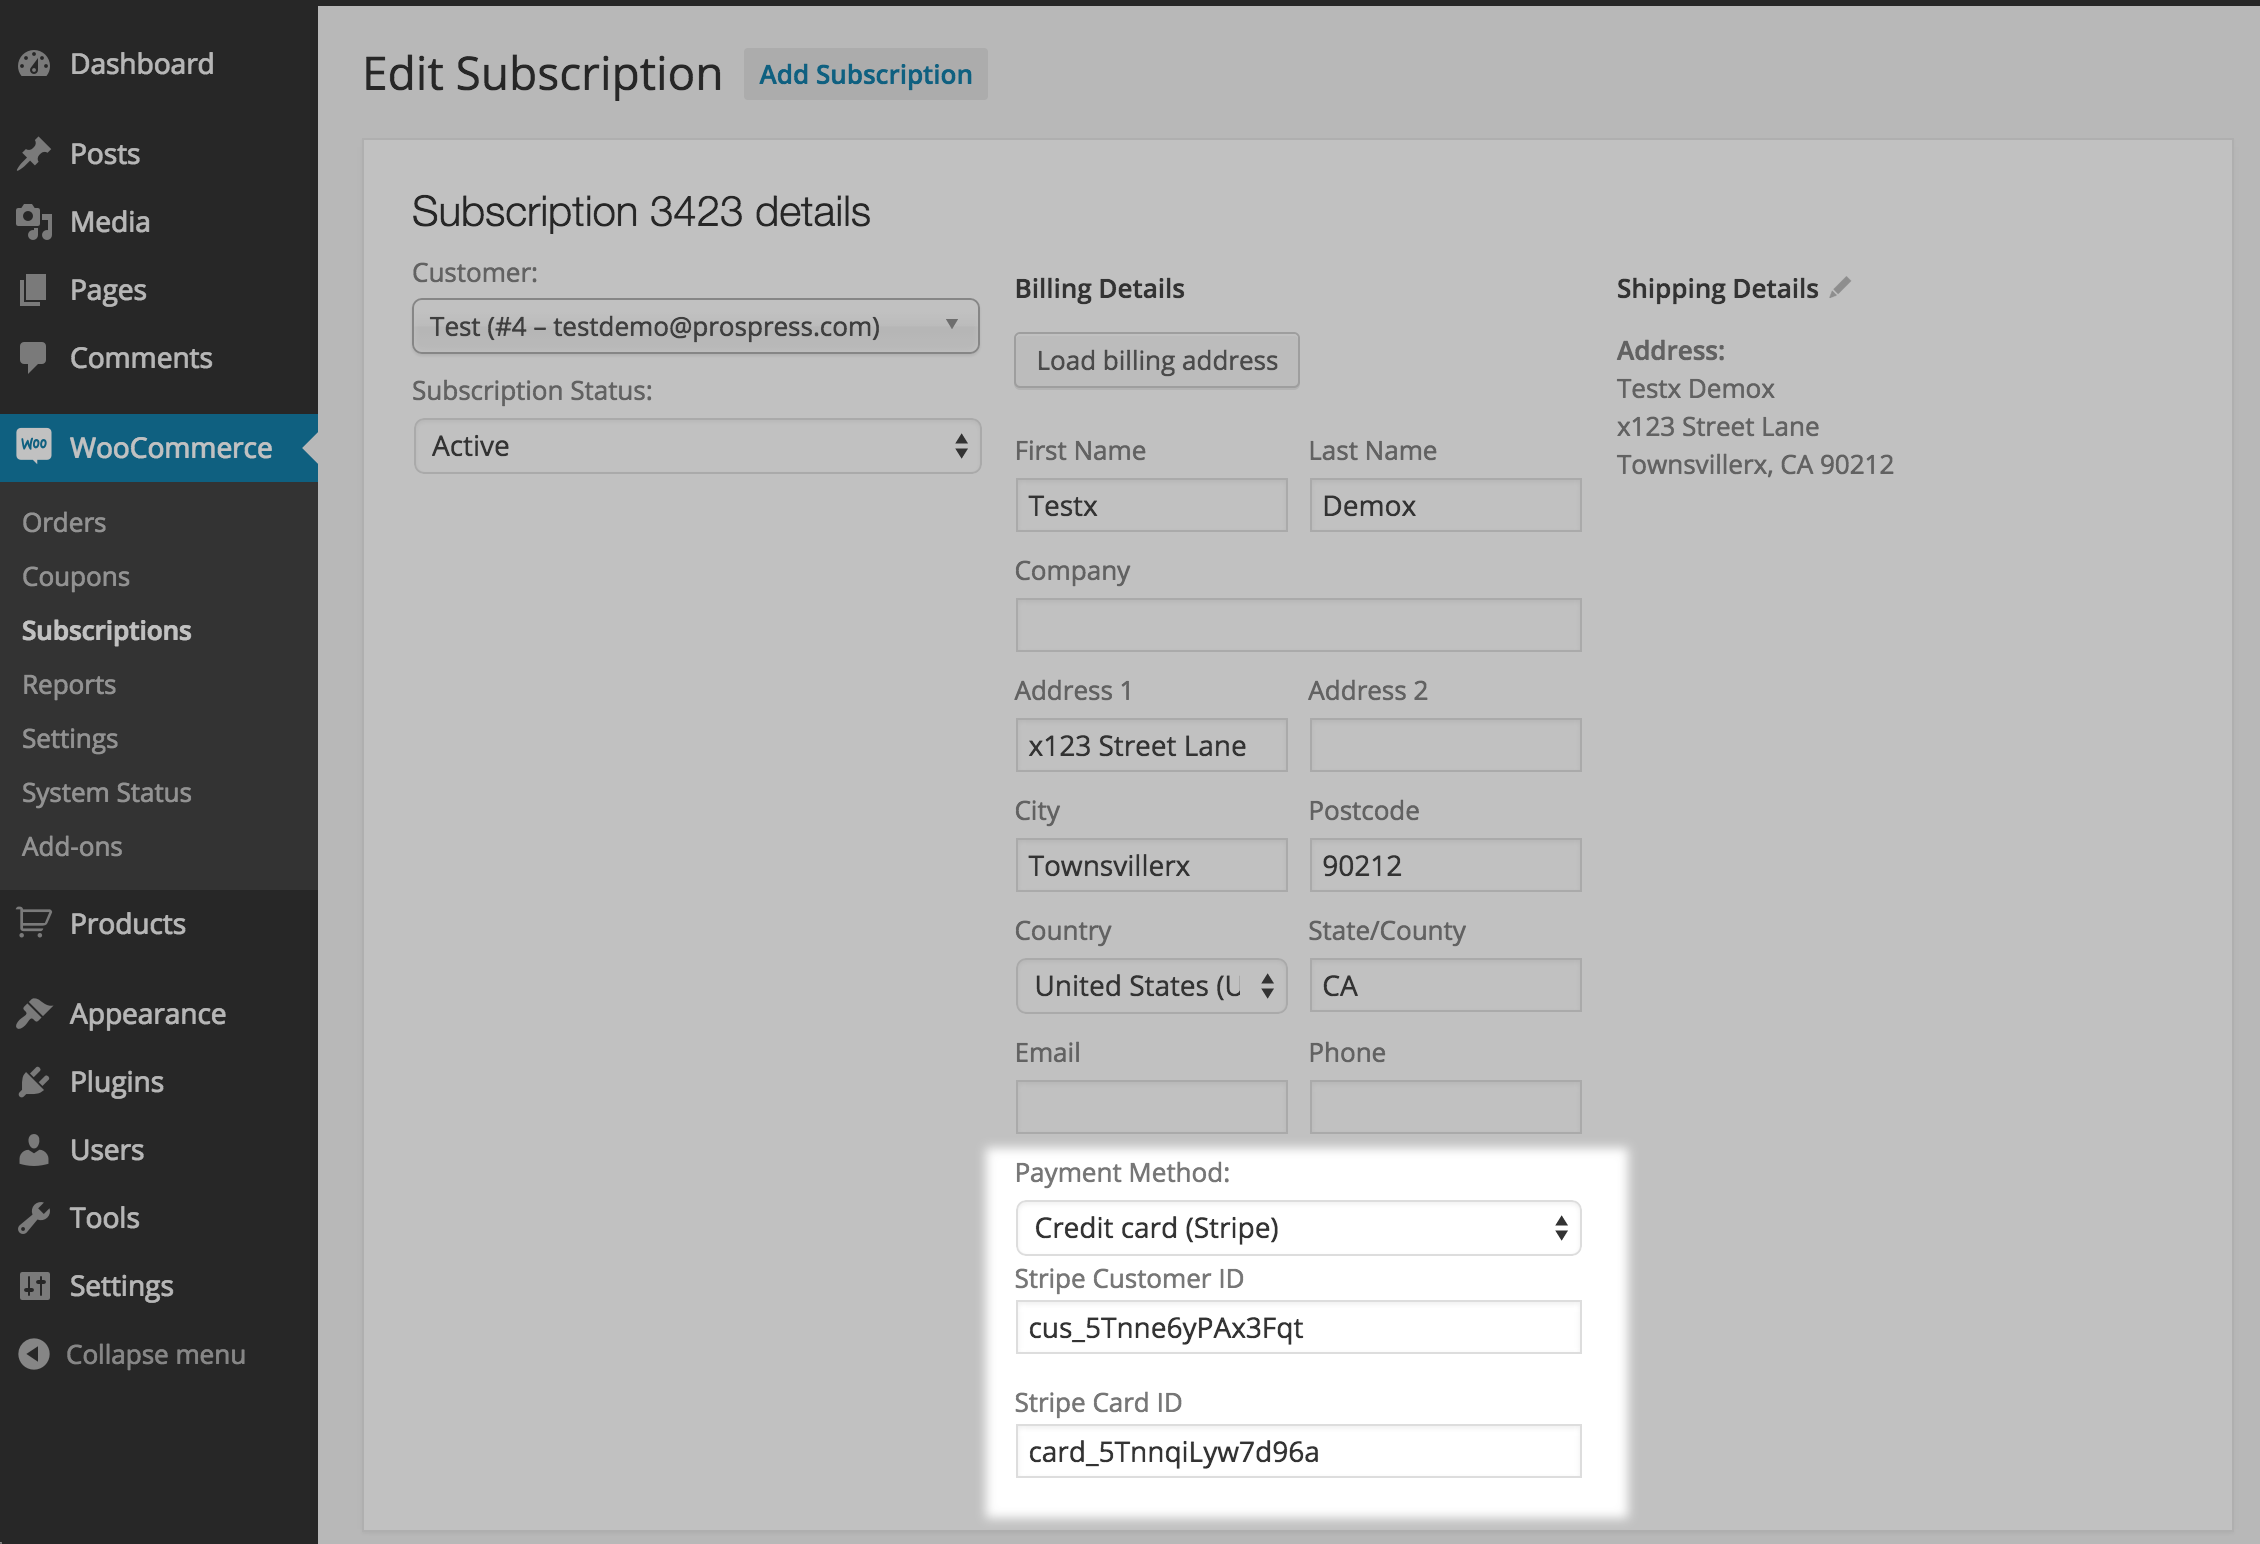Click the Add Subscription button

coord(864,72)
